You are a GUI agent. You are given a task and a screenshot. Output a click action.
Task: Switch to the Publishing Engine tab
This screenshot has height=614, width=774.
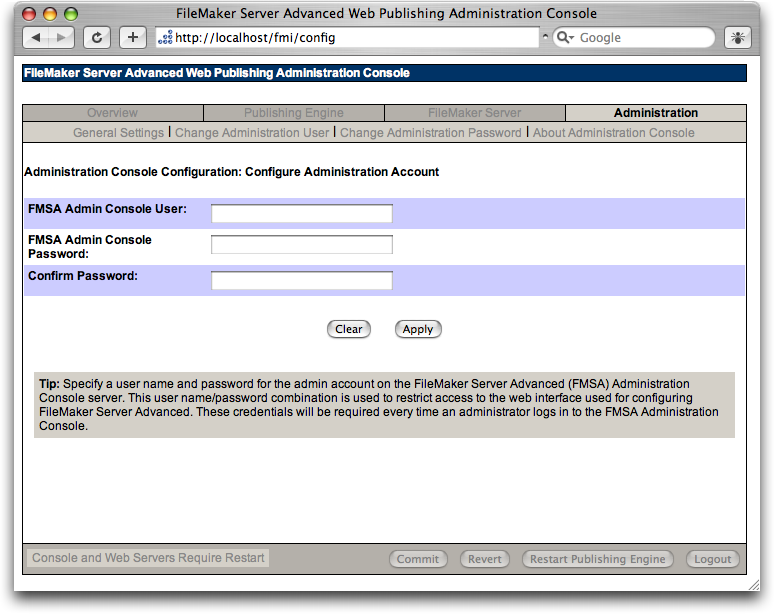coord(294,113)
